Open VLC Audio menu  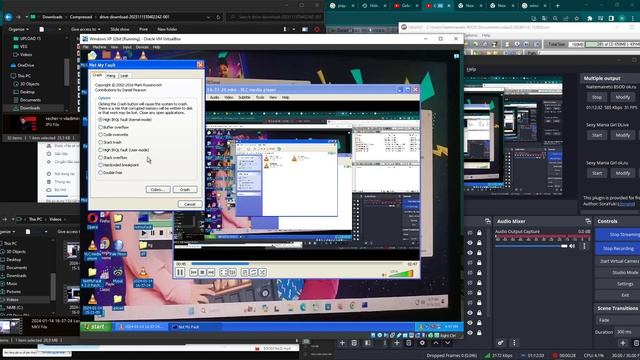[x=214, y=98]
